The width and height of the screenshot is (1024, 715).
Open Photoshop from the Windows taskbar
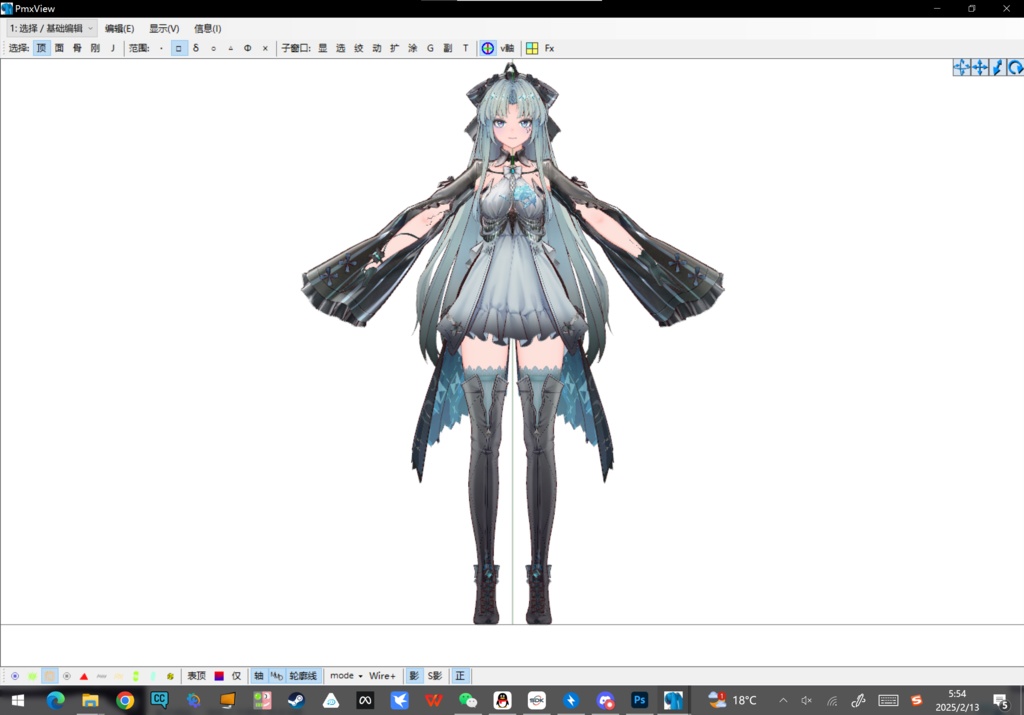639,700
